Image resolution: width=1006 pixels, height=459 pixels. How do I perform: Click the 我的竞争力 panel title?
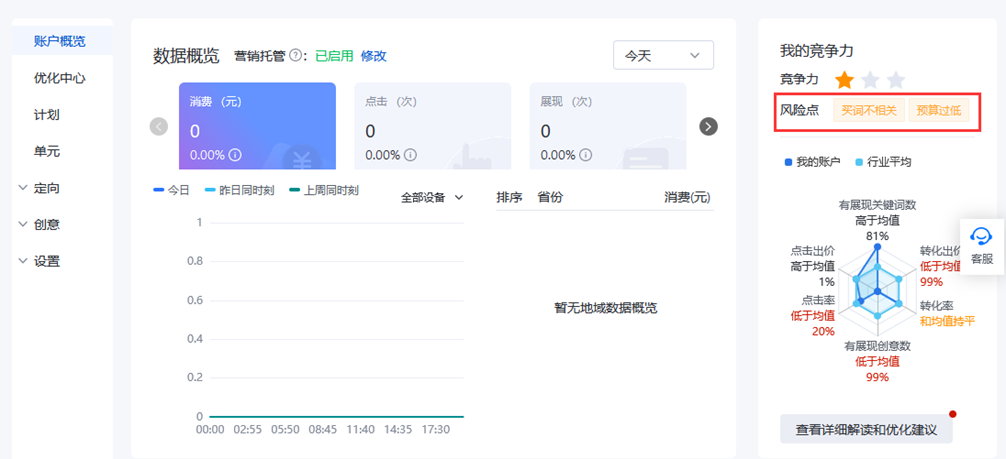[816, 51]
